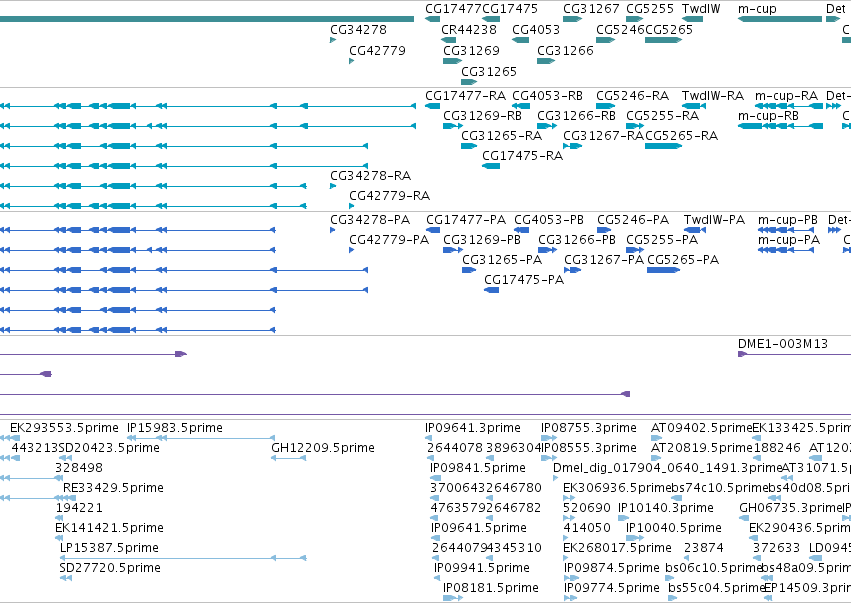Click the GH12209.5prime EST
Screen dimensions: 851x603
[289, 458]
